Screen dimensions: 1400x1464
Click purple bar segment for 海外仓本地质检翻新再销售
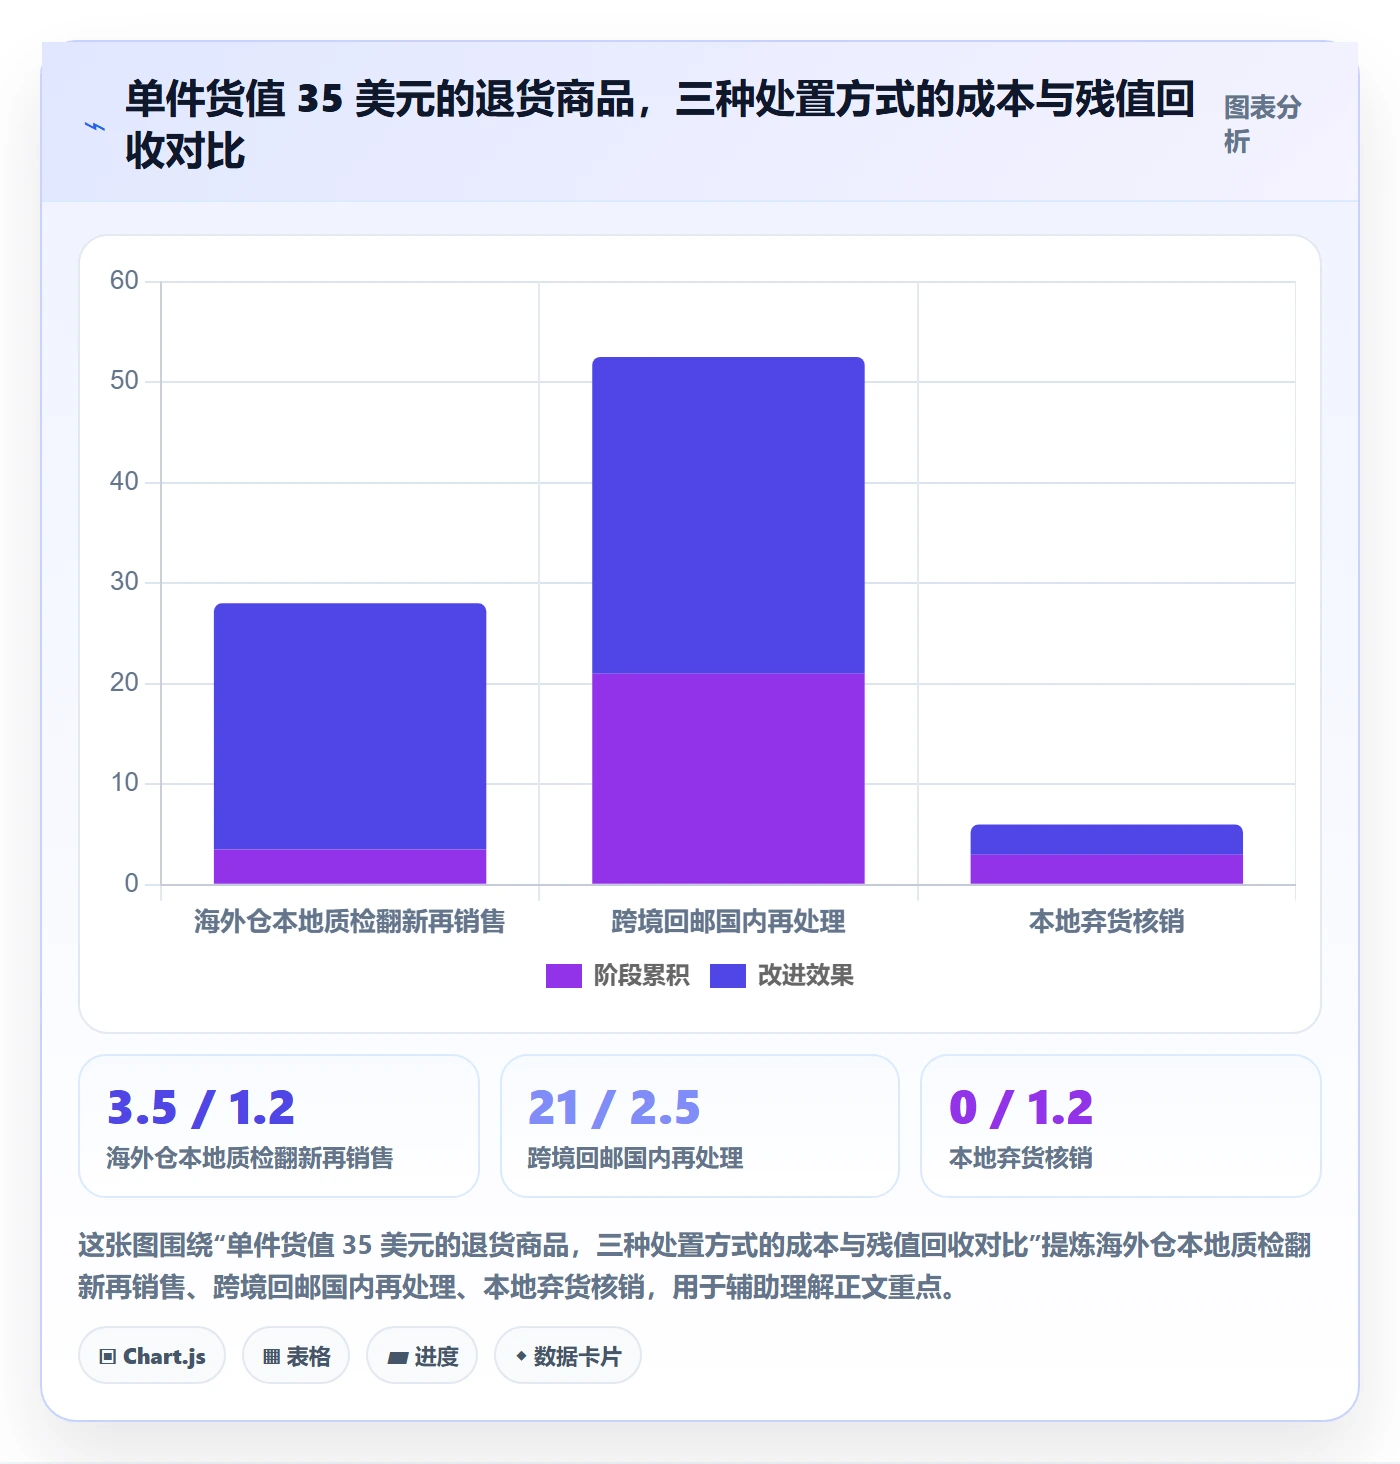pos(350,867)
